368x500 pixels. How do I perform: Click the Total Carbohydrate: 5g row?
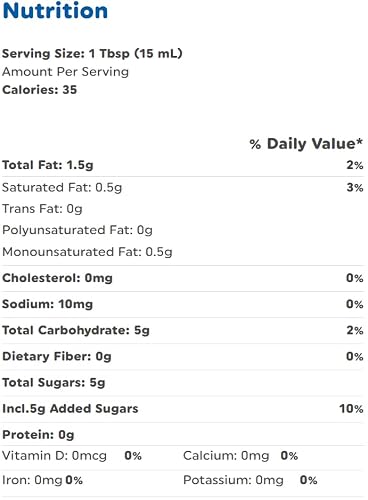[x=183, y=330]
